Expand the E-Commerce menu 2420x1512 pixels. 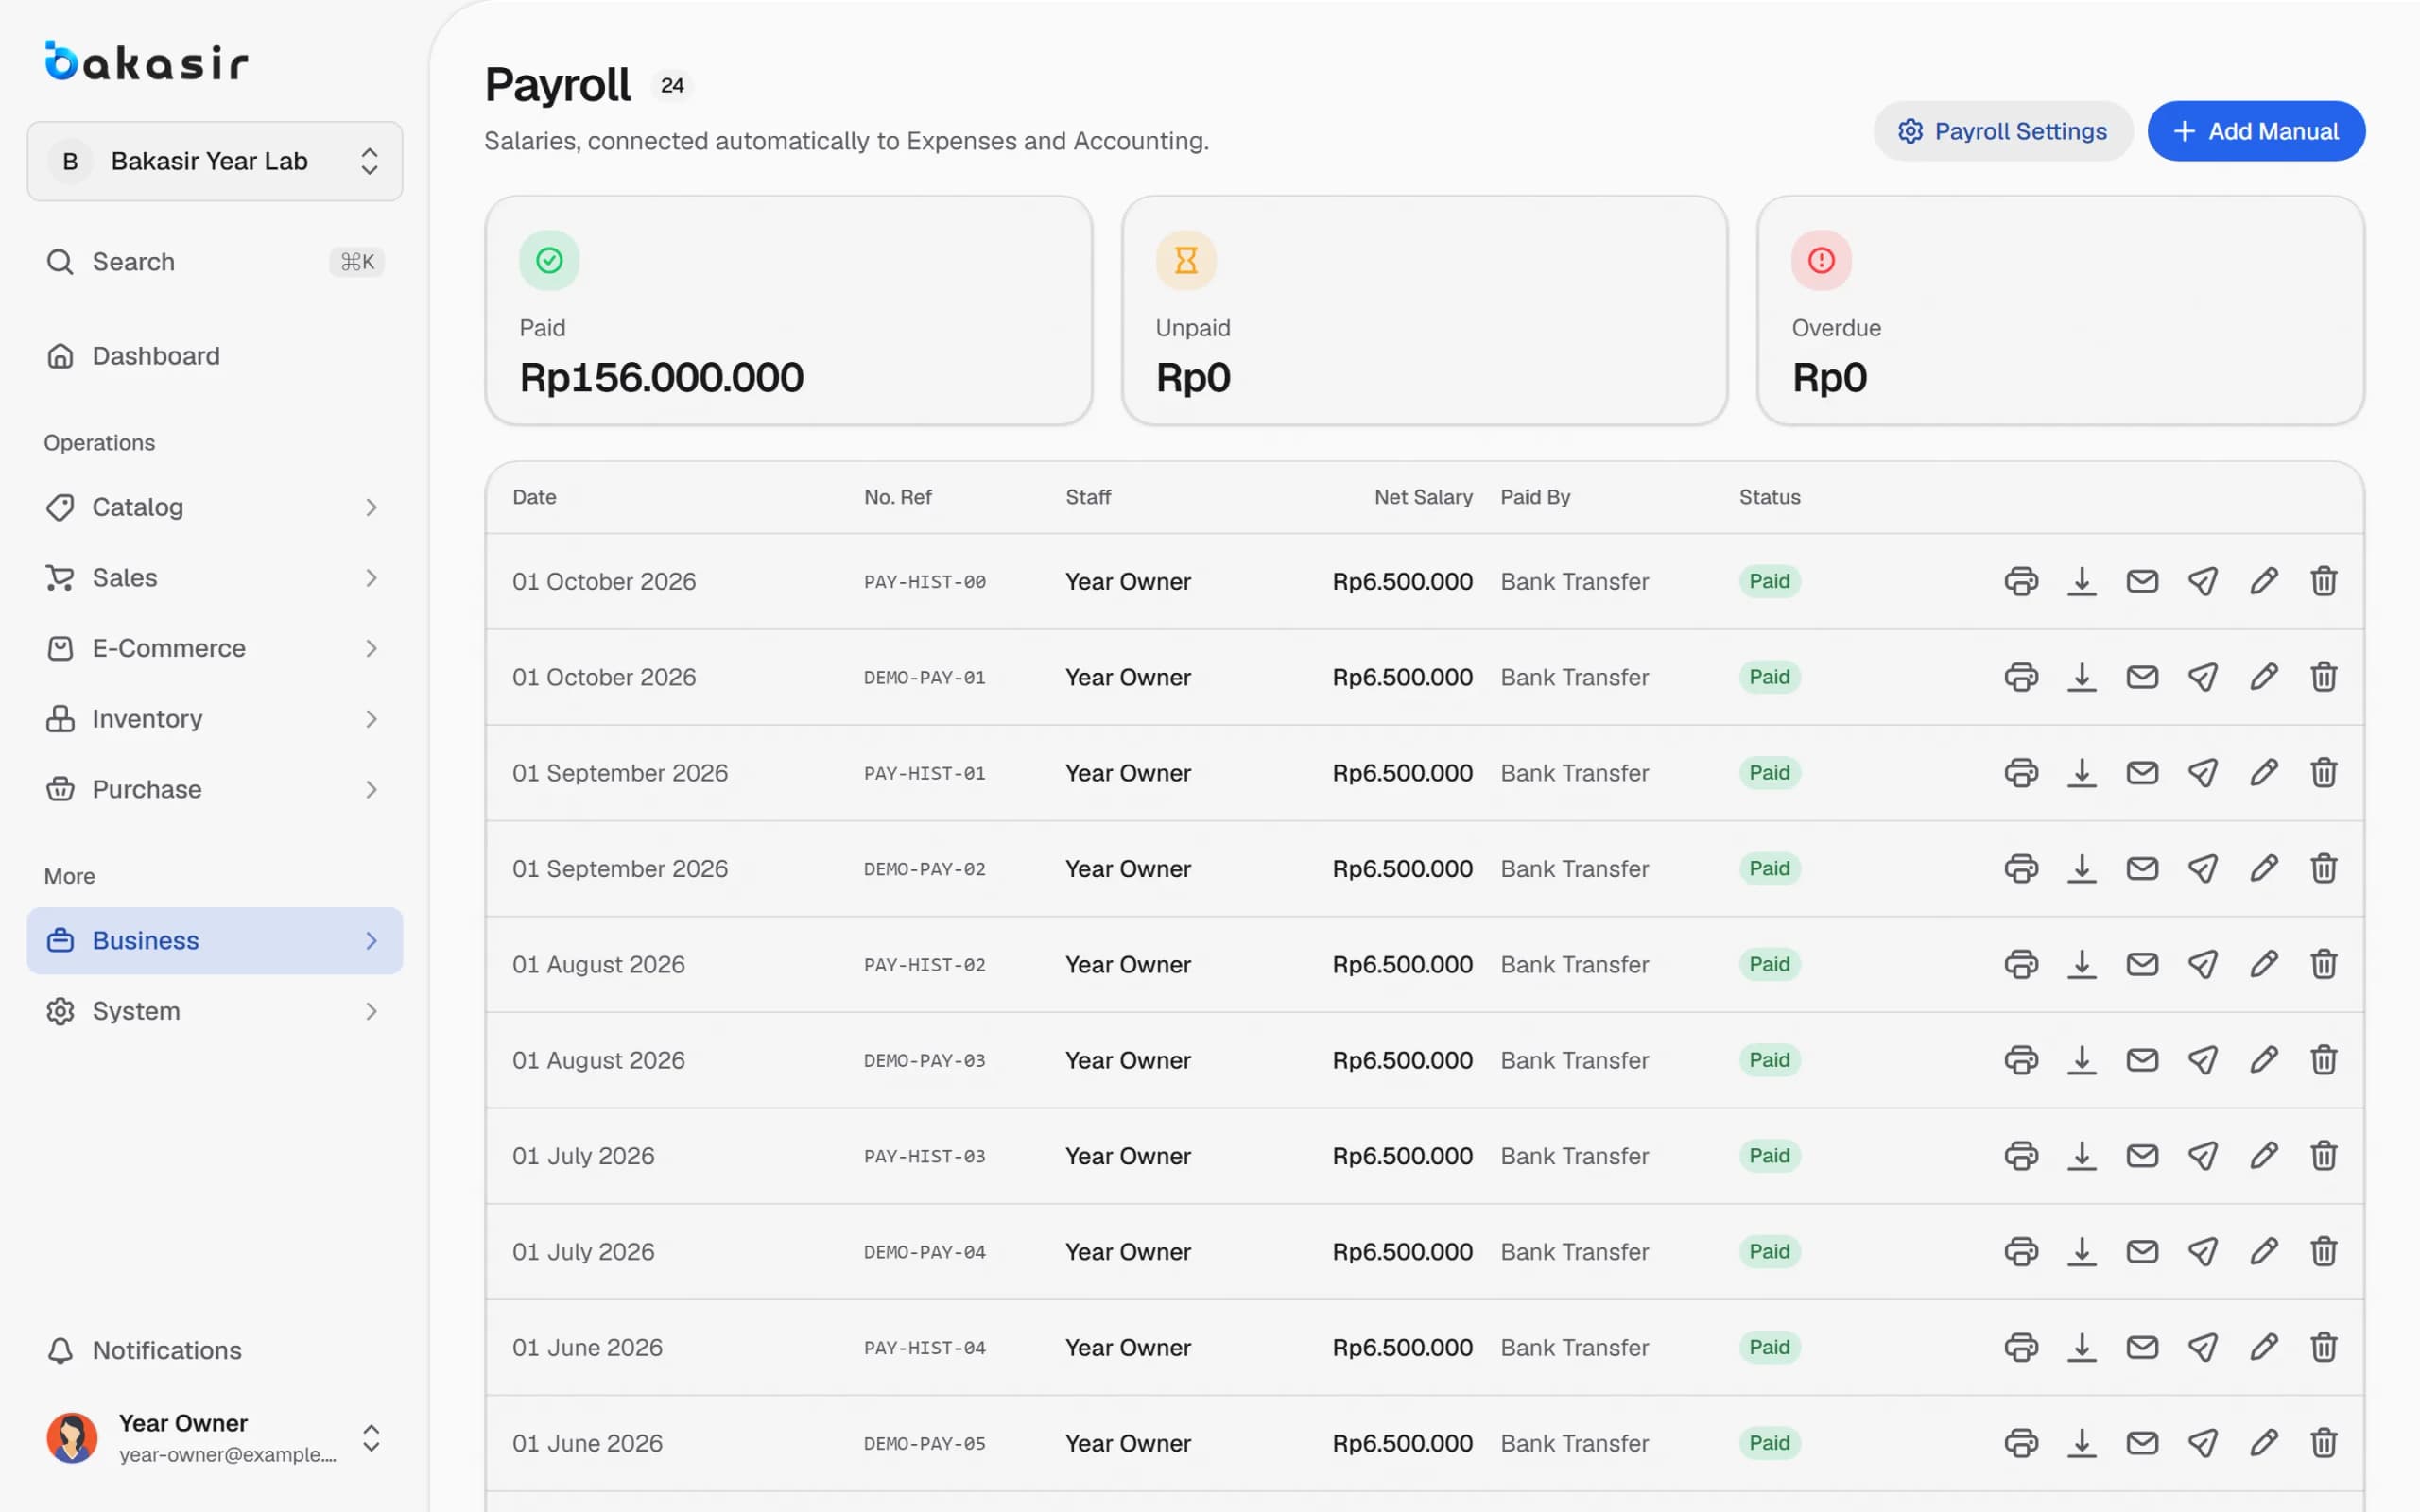(x=215, y=648)
